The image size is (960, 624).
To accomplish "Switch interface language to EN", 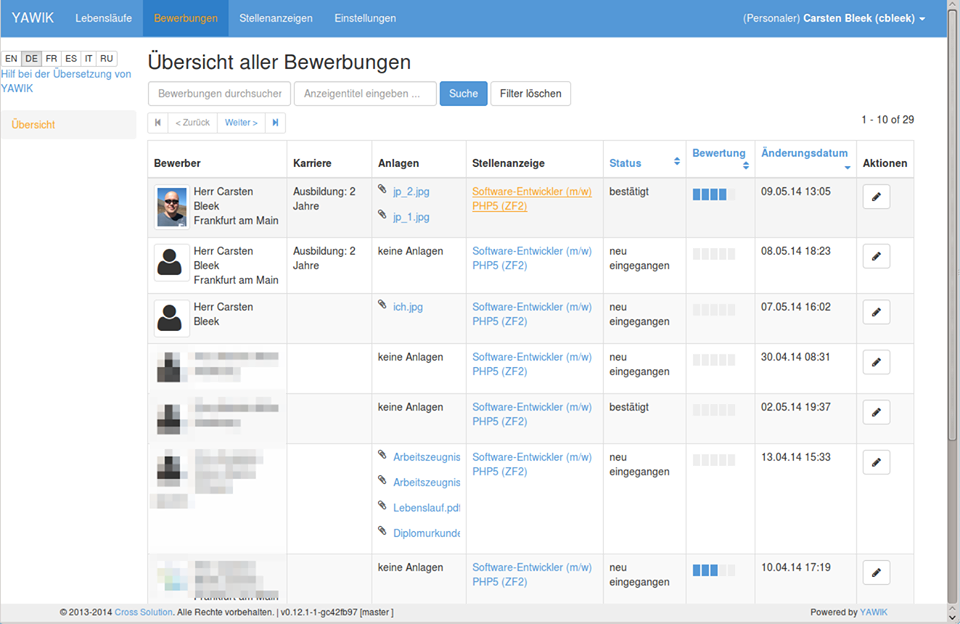I will pos(11,58).
